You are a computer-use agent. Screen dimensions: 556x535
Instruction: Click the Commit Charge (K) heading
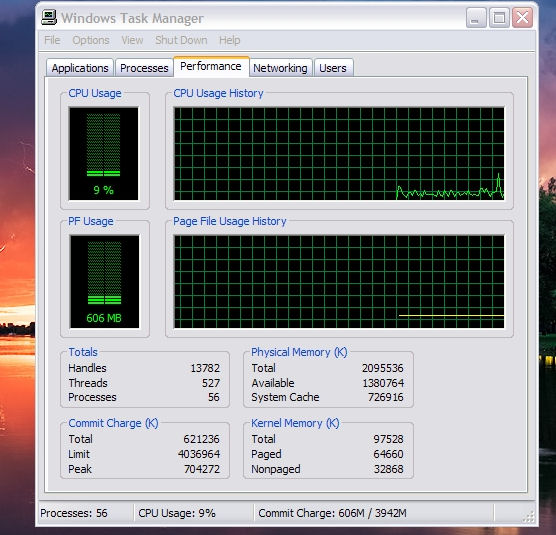click(x=113, y=423)
